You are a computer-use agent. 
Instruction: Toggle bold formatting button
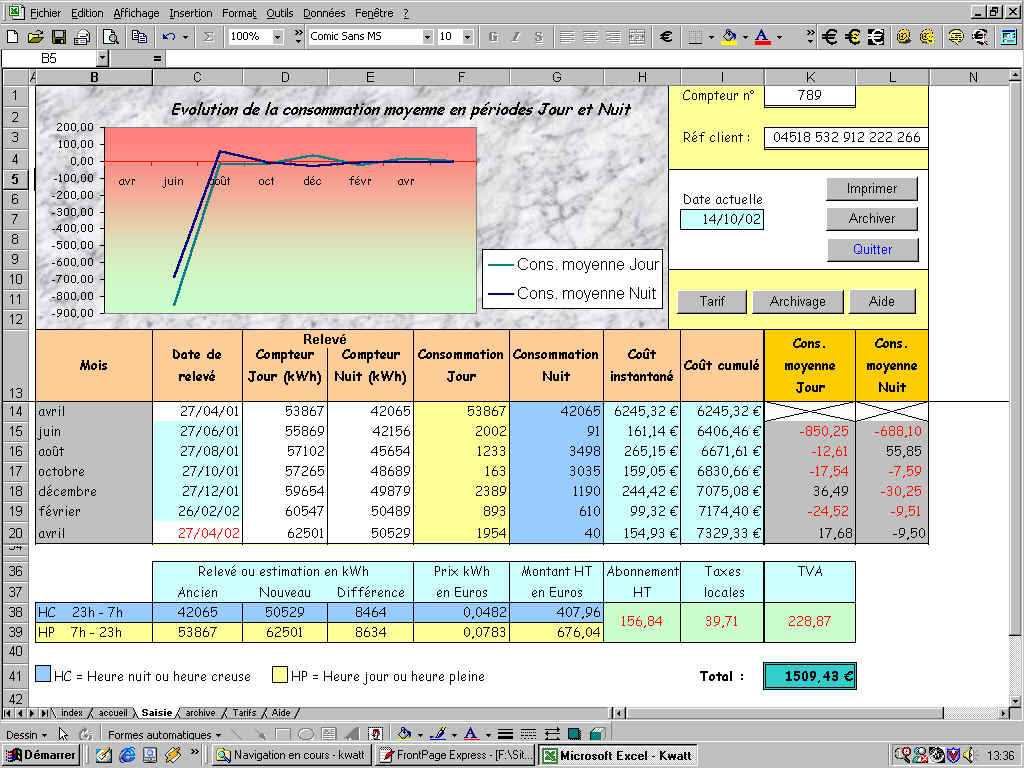click(493, 37)
